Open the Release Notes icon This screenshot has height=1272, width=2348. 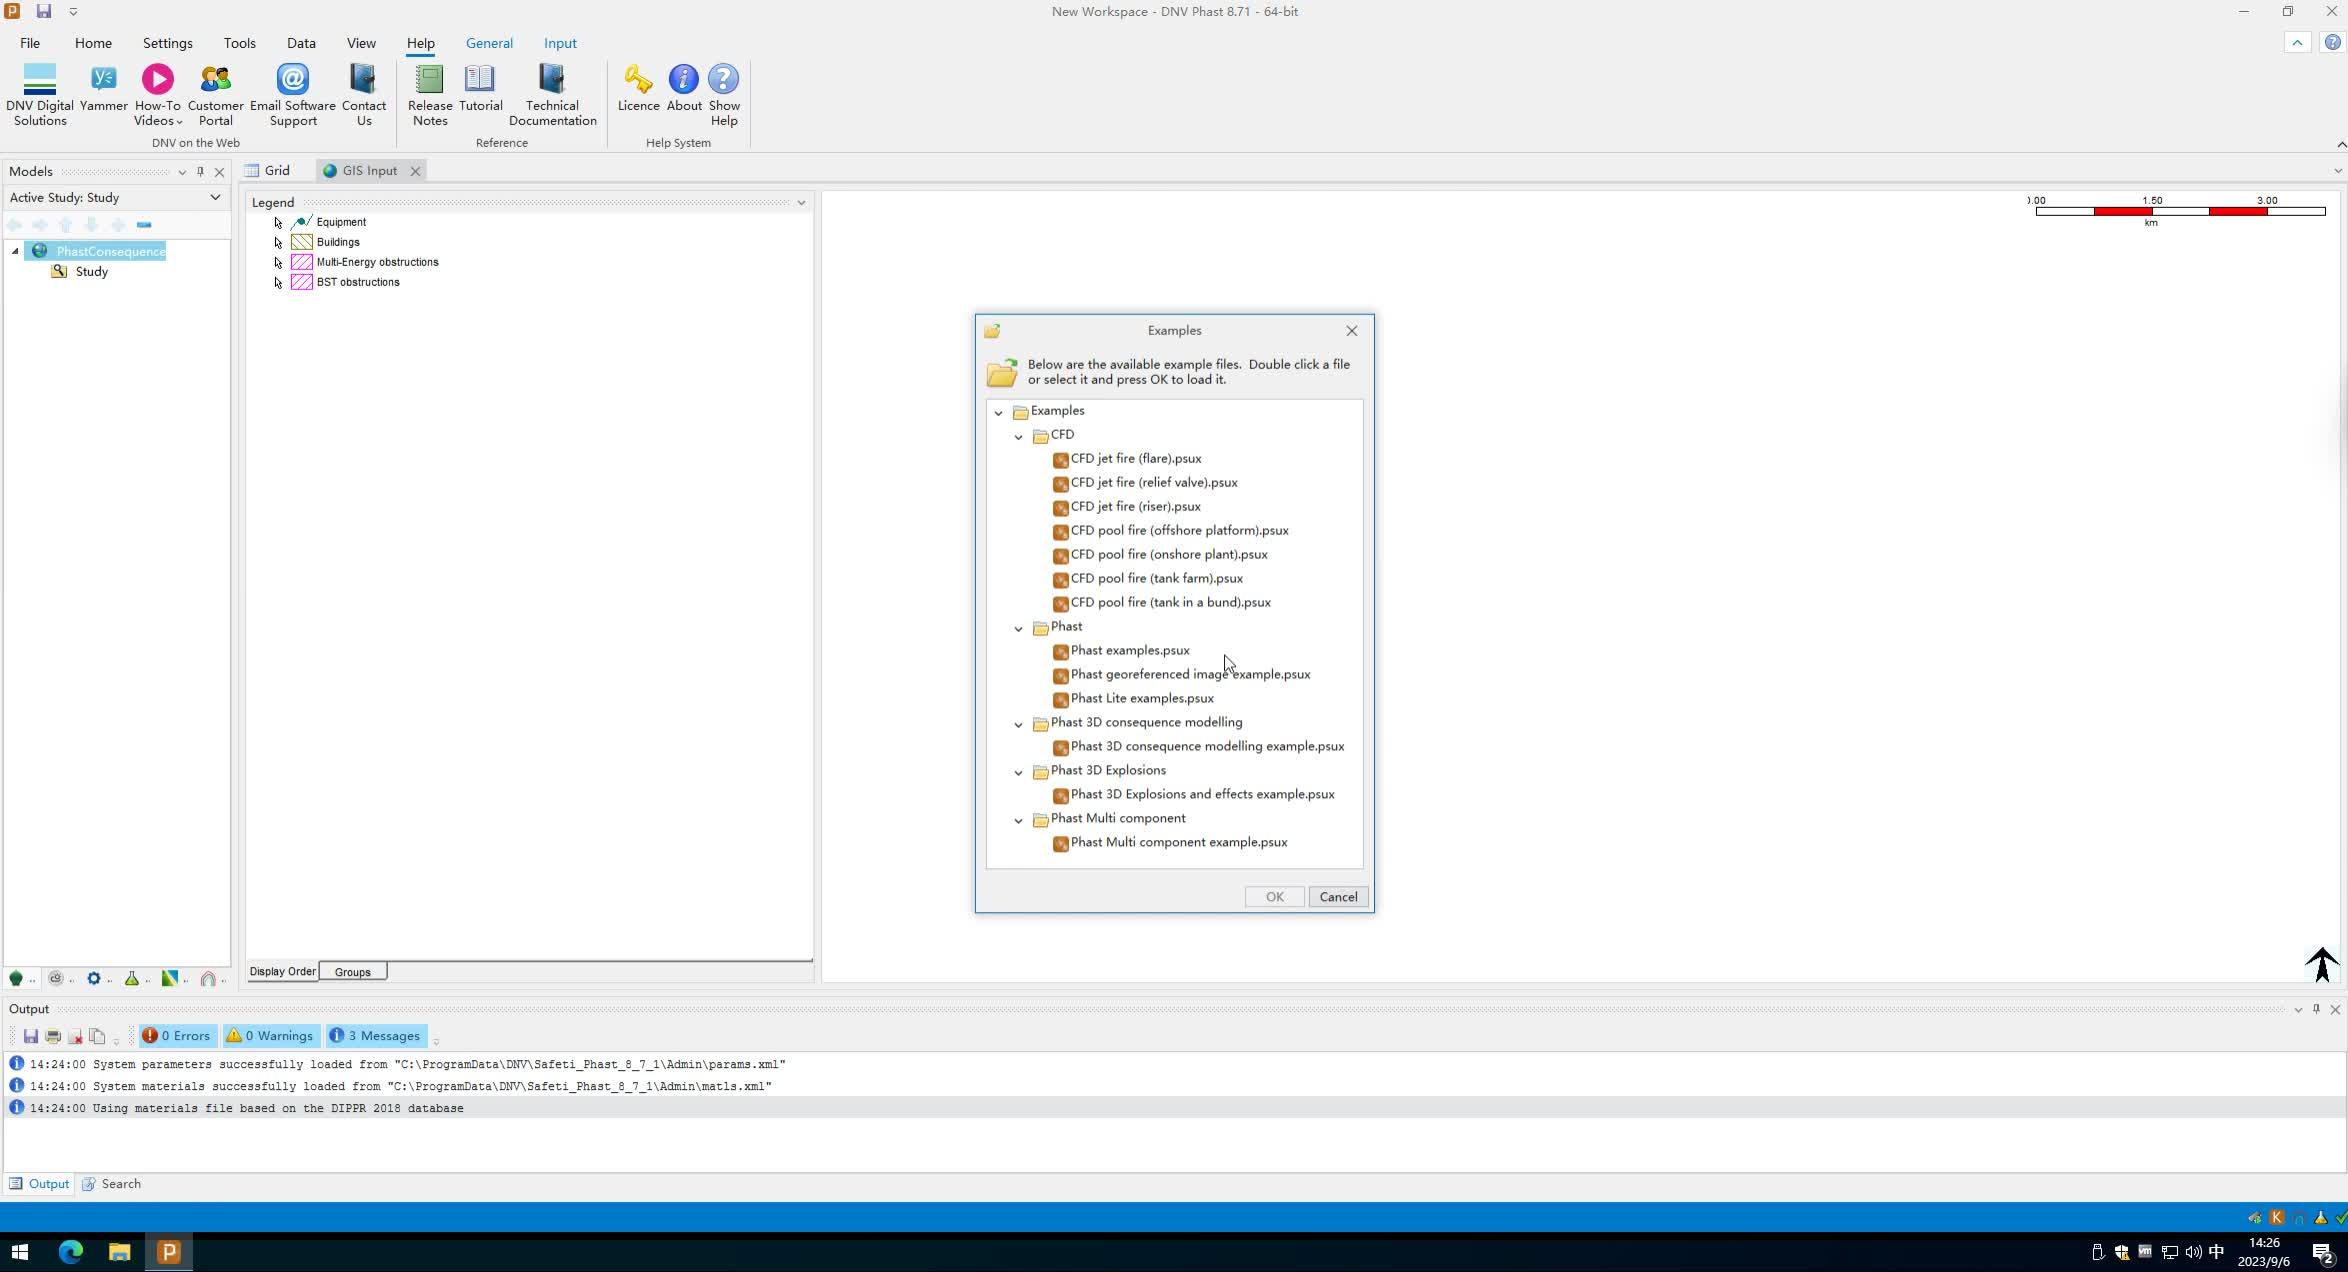(429, 80)
